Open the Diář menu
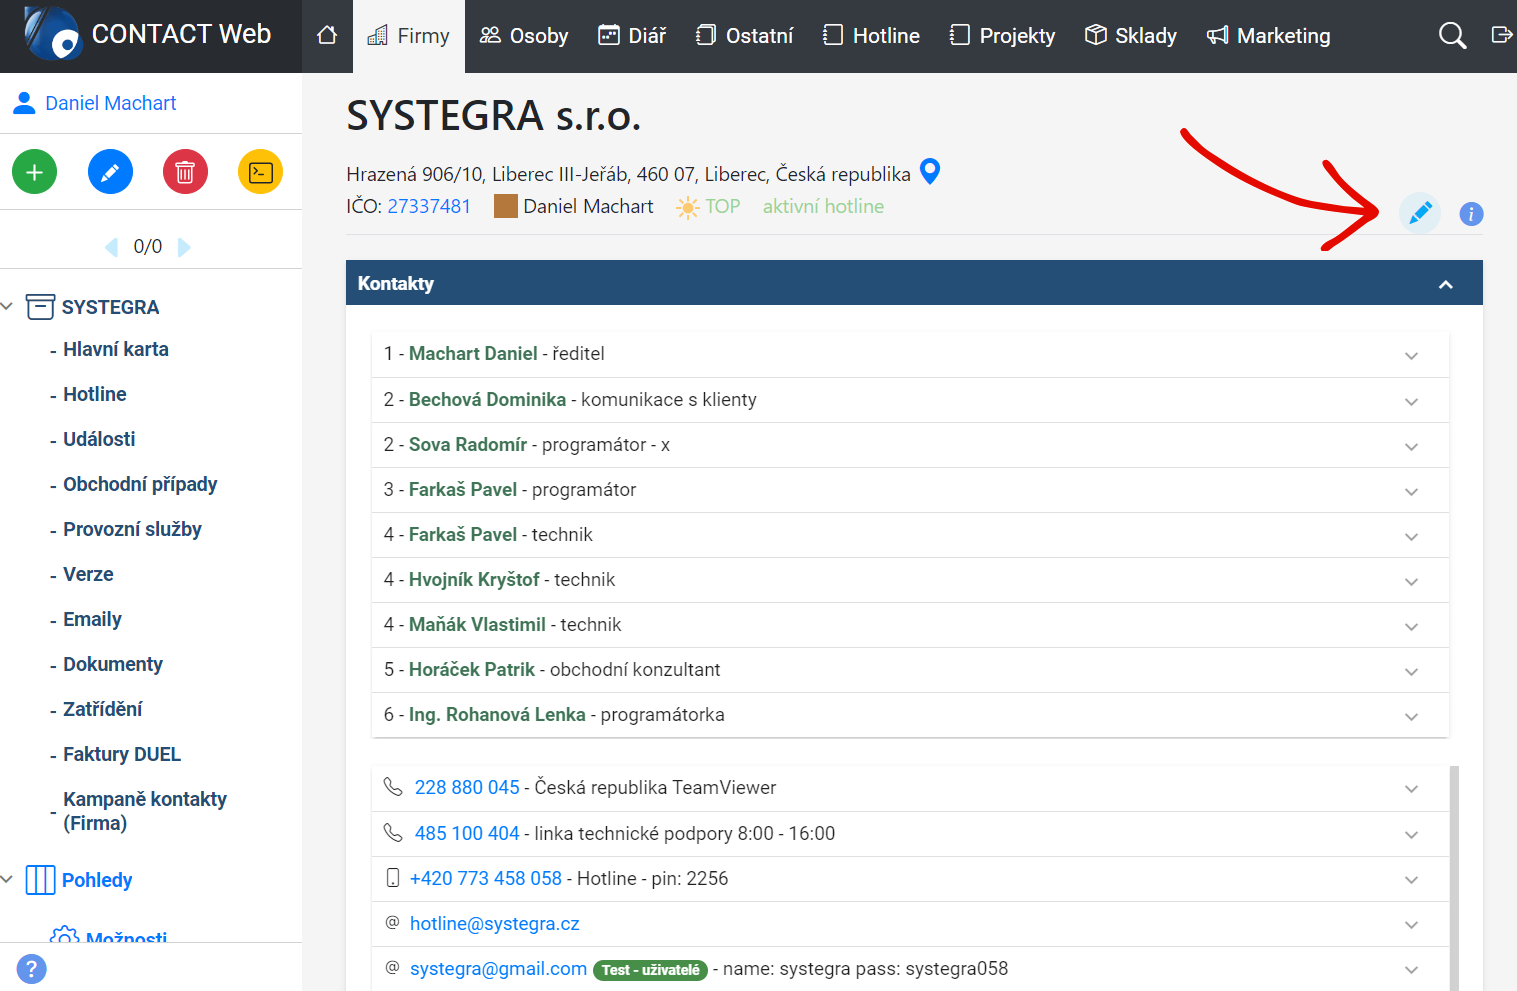 pyautogui.click(x=632, y=36)
